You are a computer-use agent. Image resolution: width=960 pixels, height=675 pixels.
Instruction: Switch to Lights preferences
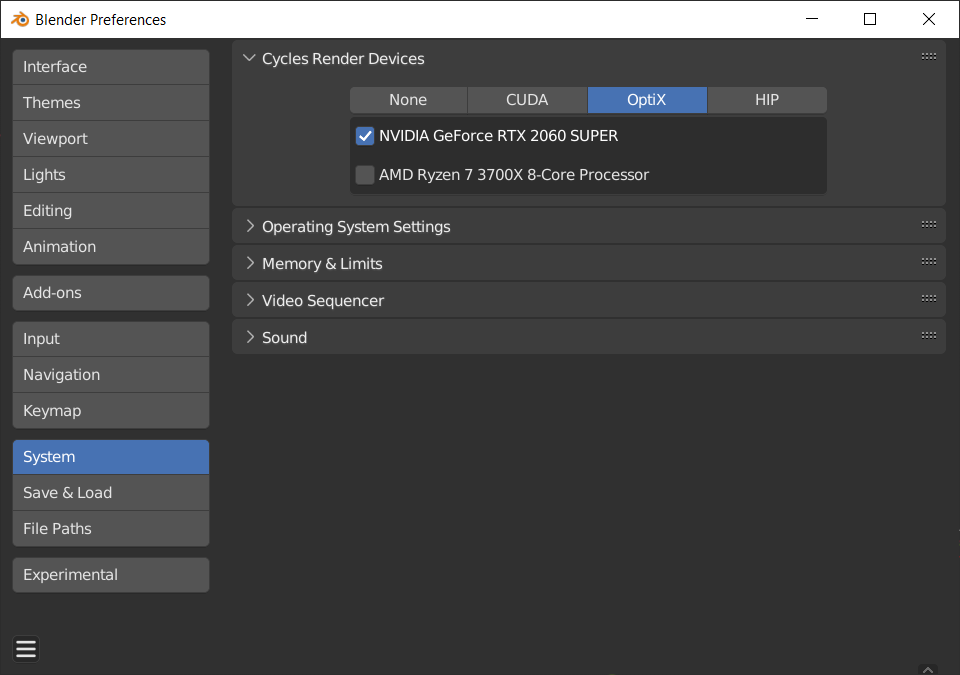(x=111, y=175)
